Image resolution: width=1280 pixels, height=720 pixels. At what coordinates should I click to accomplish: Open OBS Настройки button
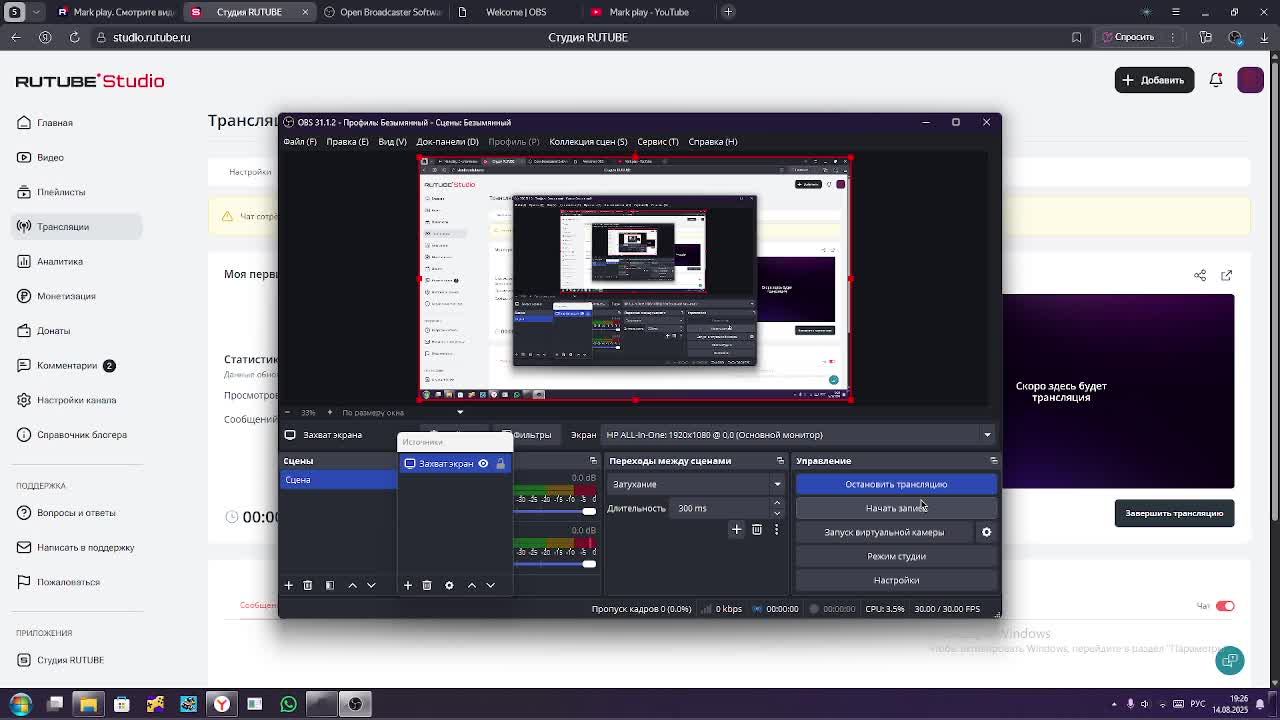(896, 580)
